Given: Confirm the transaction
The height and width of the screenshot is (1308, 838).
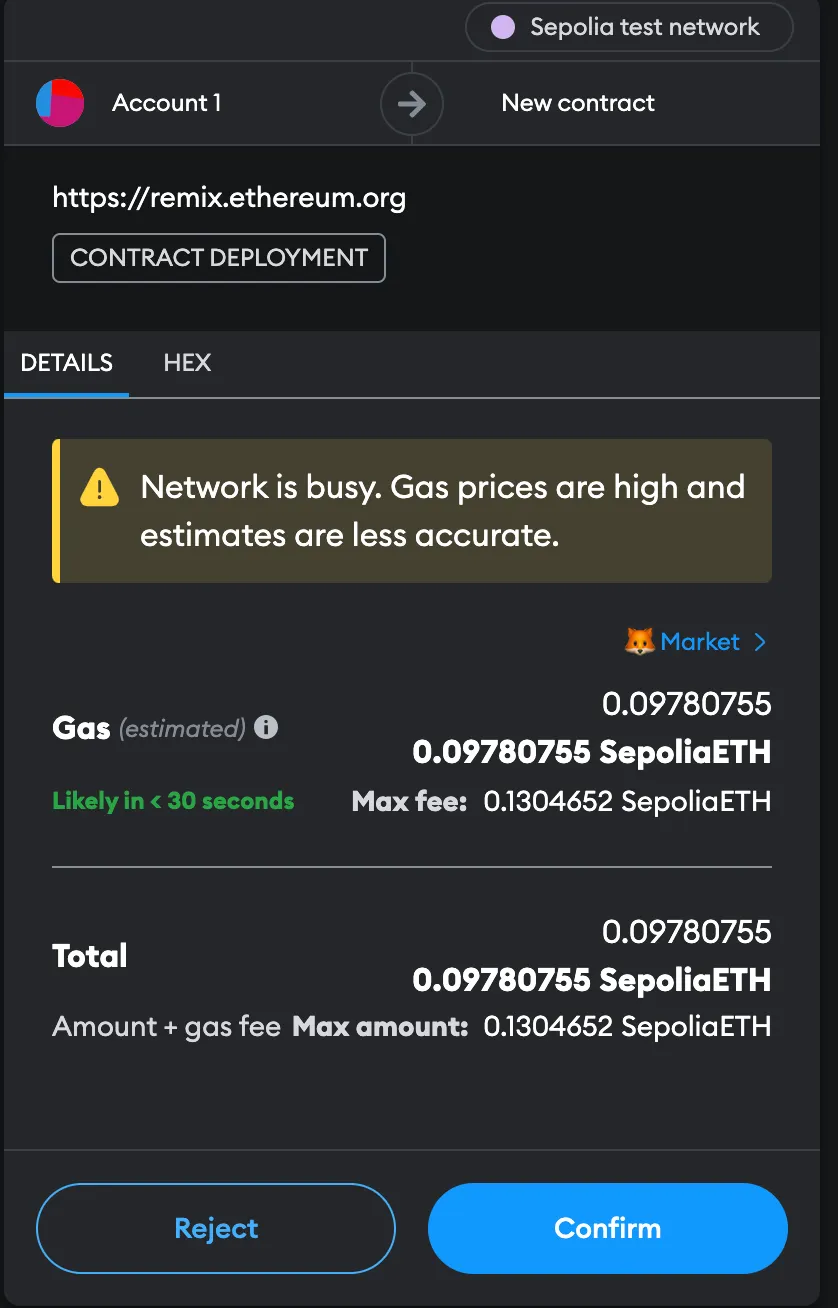Looking at the screenshot, I should click(608, 1228).
